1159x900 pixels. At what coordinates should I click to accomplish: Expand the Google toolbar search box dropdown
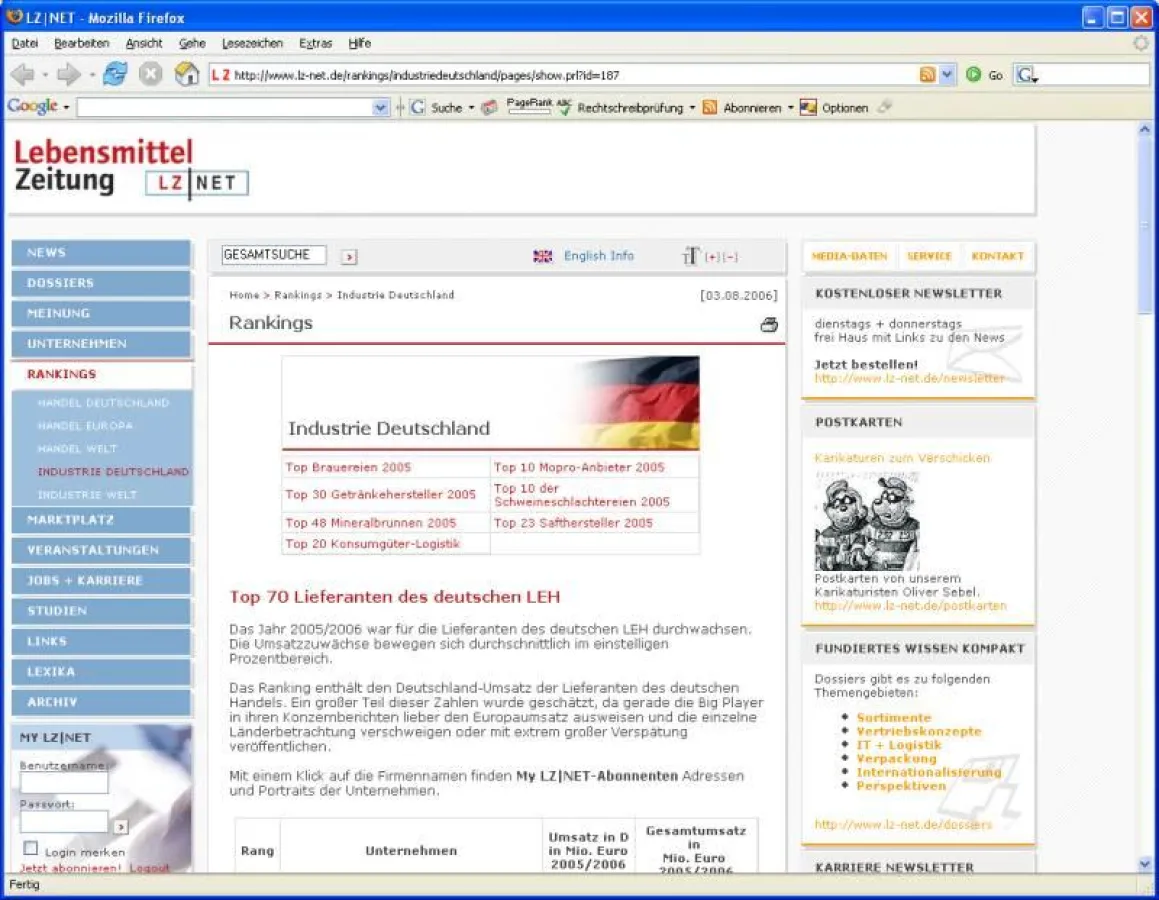[380, 108]
